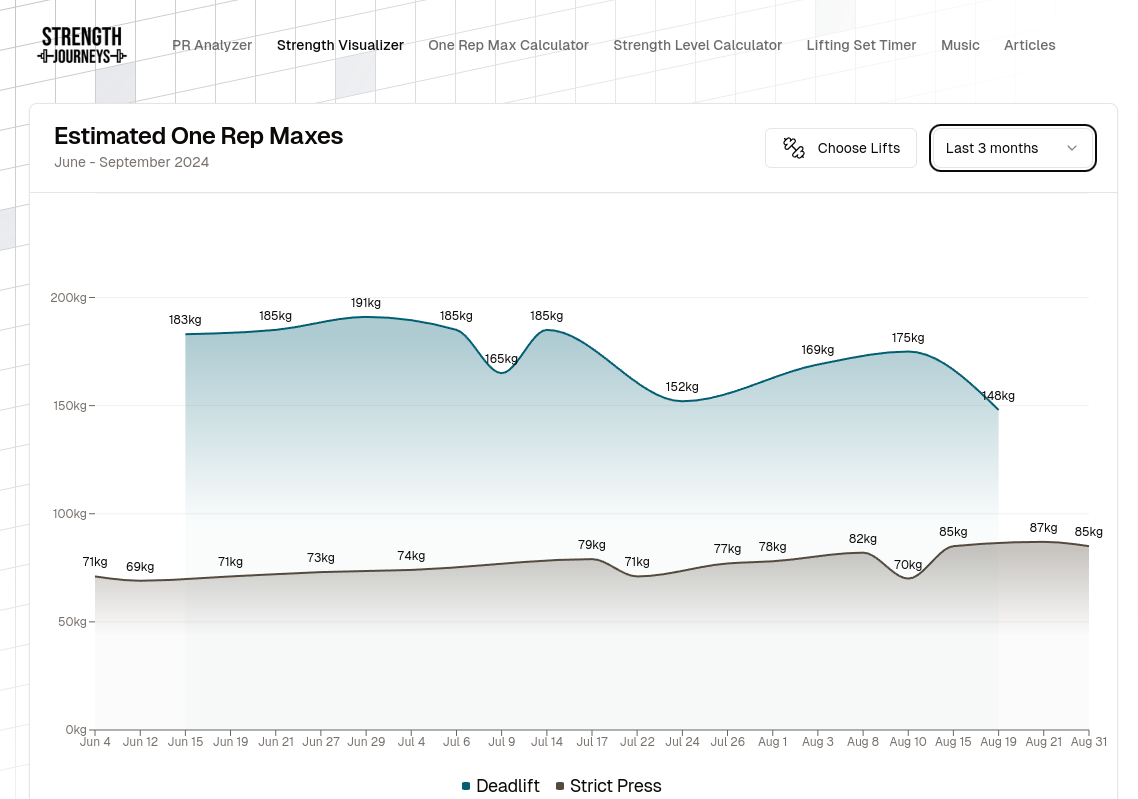Go to the Lifting Set Timer

click(861, 45)
